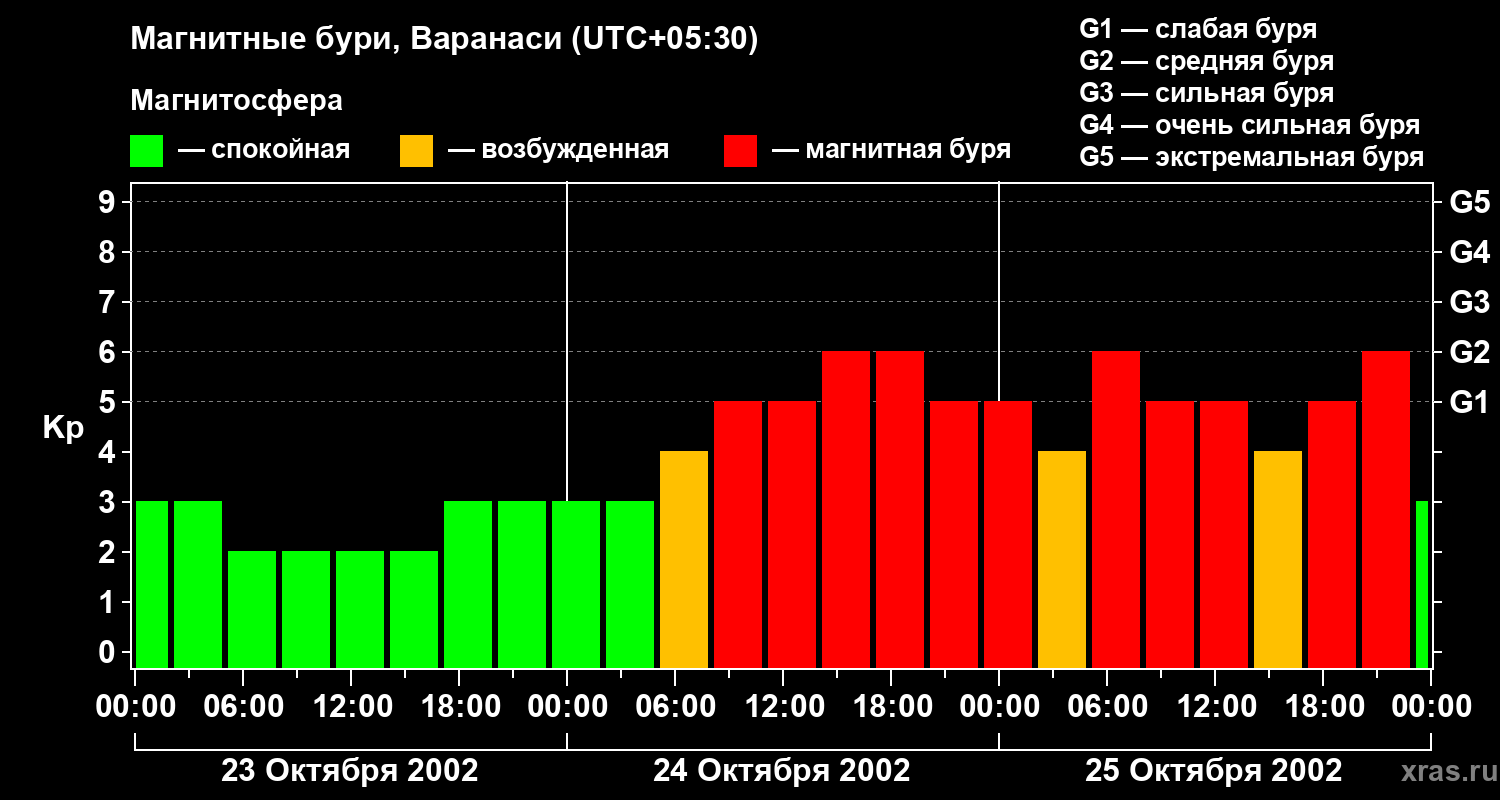The height and width of the screenshot is (800, 1500).
Task: Select the 'G3 — сильная буря' legend line
Action: pos(1207,93)
